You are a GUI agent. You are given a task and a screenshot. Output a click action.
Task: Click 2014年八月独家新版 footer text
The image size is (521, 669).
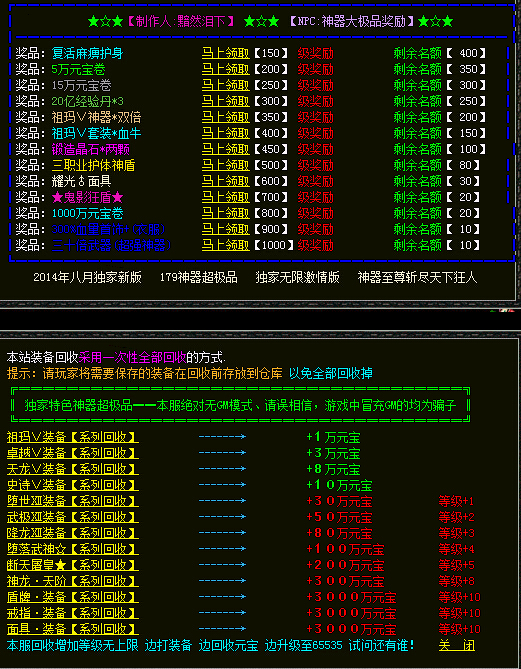pos(87,278)
